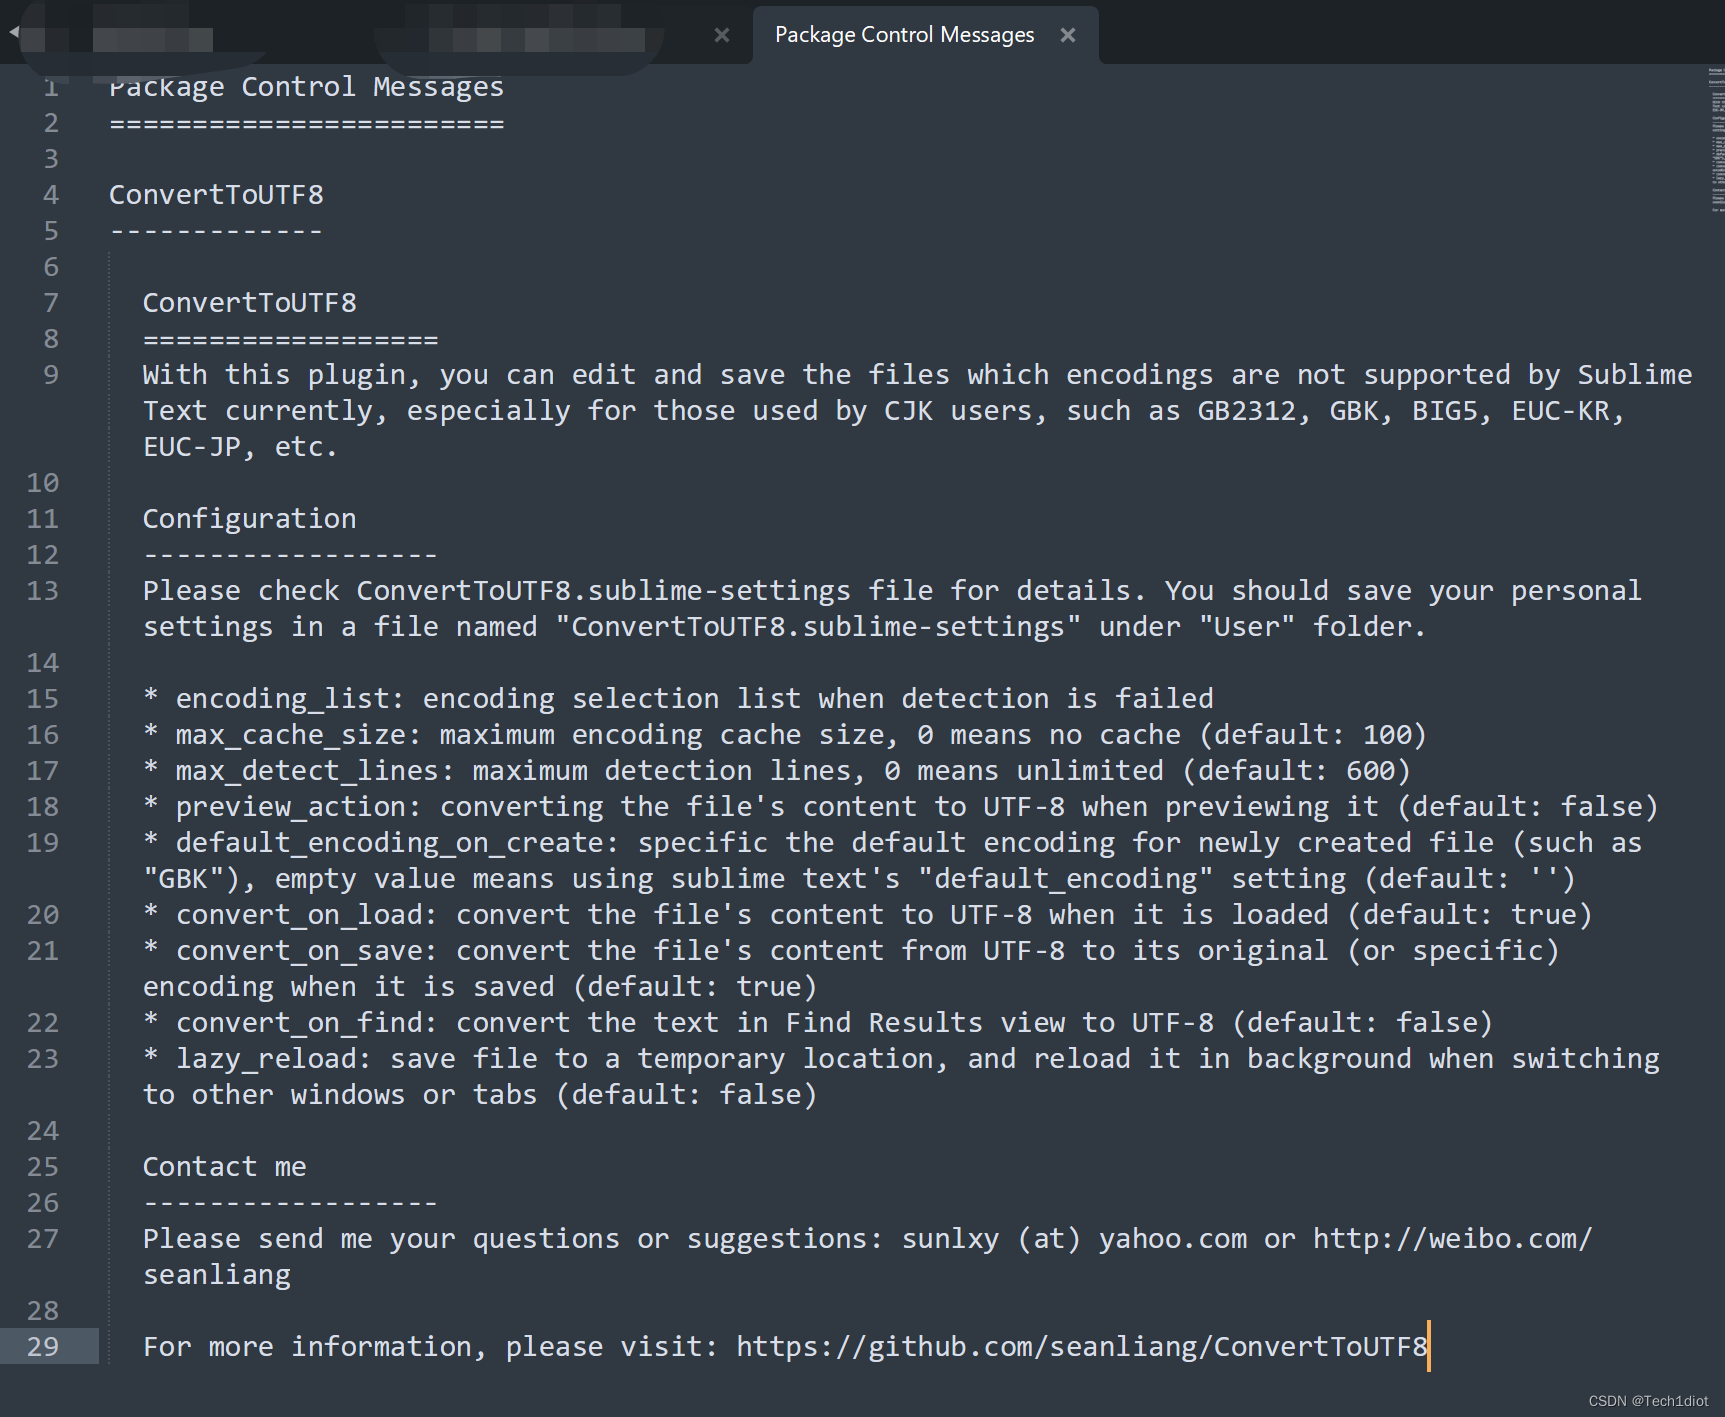Select line number 1 in the gutter
Image resolution: width=1725 pixels, height=1417 pixels.
tap(49, 87)
